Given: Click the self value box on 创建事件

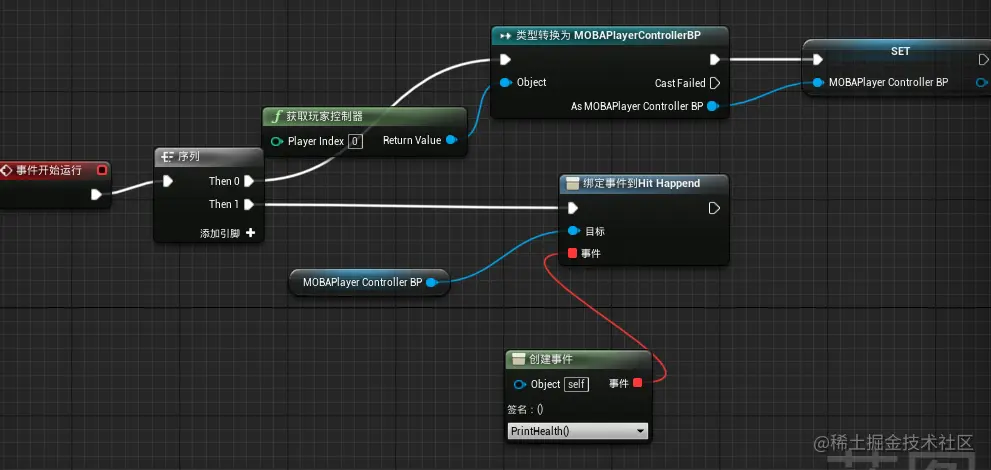Looking at the screenshot, I should 576,384.
